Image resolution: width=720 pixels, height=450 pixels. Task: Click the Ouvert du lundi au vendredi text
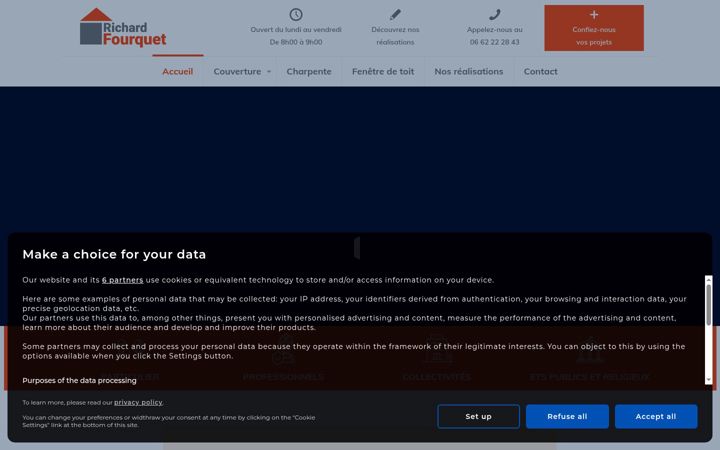click(296, 30)
